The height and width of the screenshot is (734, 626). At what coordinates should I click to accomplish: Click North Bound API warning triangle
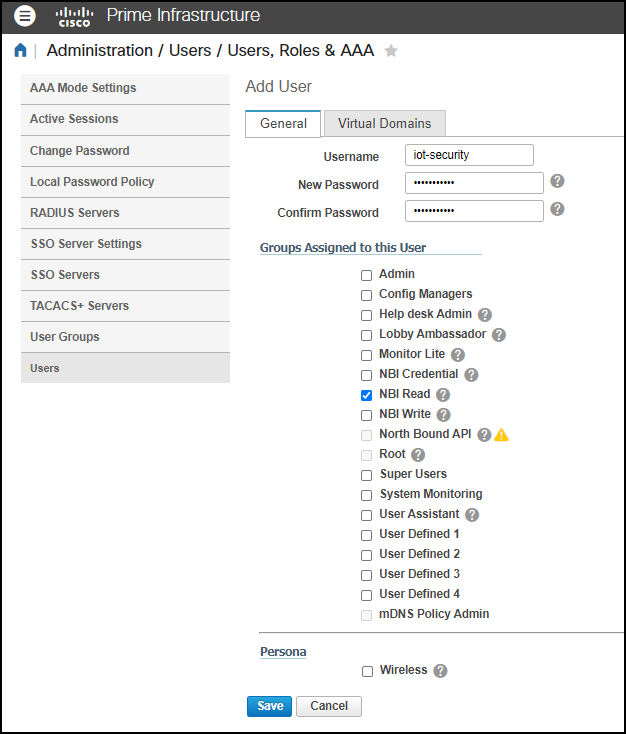pyautogui.click(x=501, y=435)
